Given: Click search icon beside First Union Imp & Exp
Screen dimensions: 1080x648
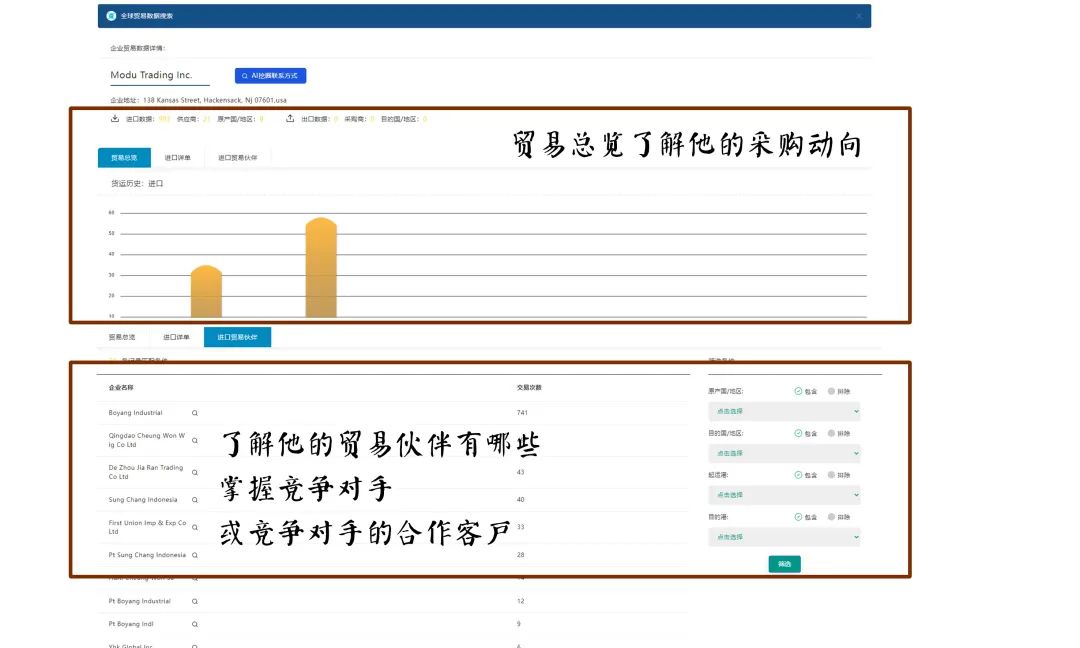Looking at the screenshot, I should tap(195, 527).
